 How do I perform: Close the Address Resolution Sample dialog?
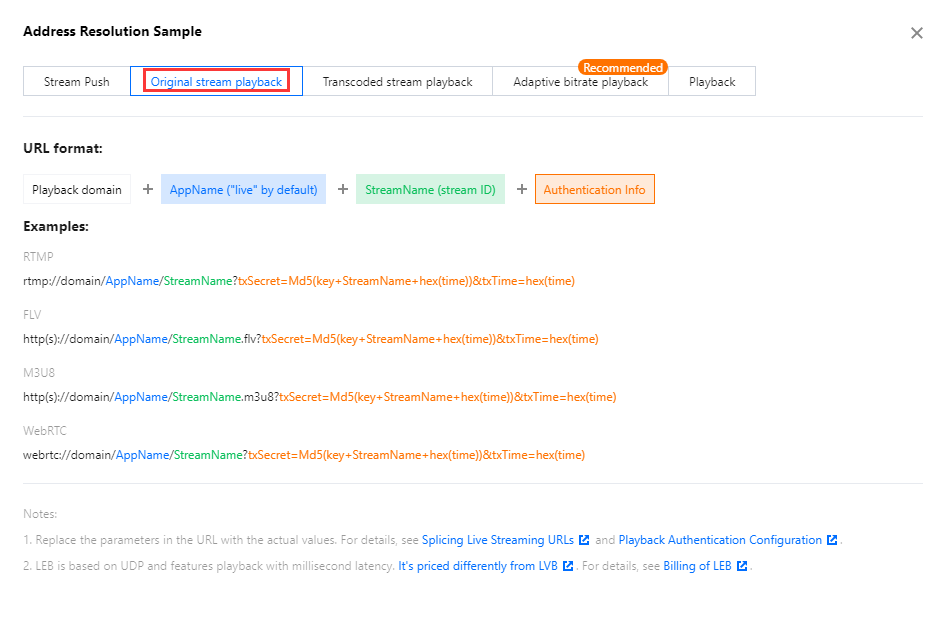pos(916,33)
